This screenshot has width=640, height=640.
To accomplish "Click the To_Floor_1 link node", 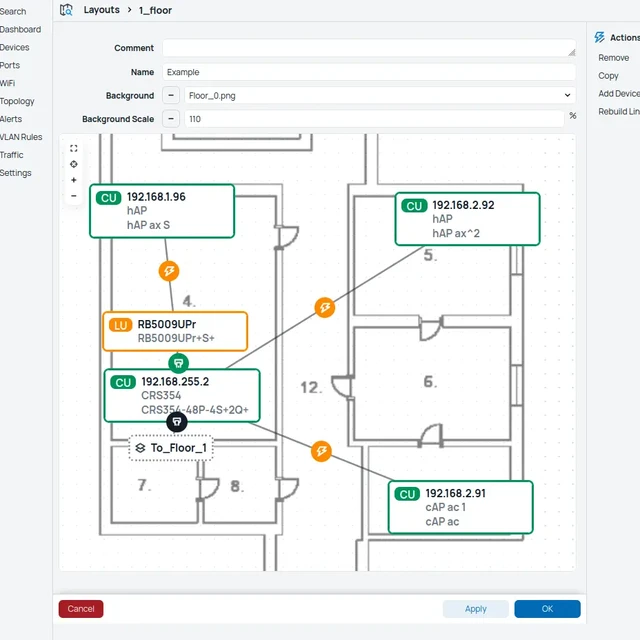I will click(171, 448).
